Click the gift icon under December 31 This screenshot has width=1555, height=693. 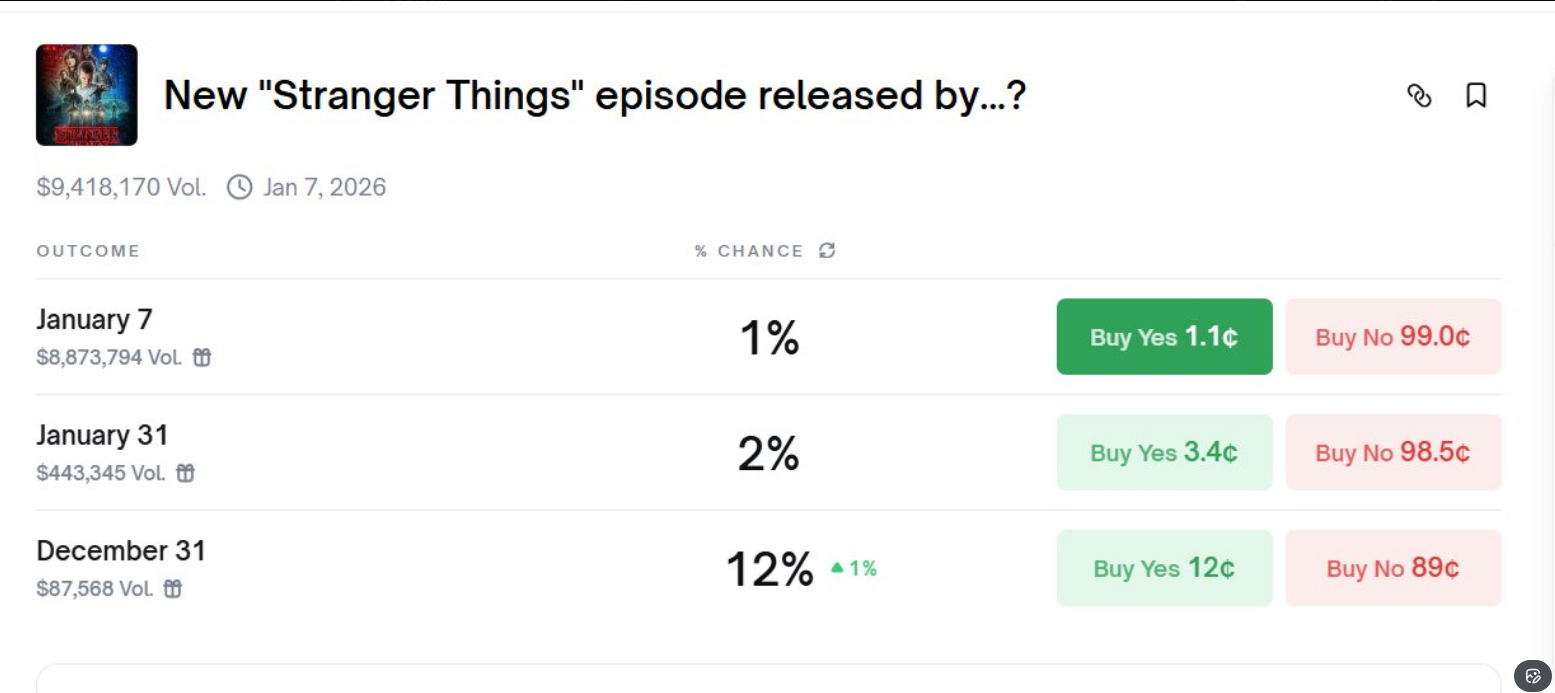coord(173,589)
